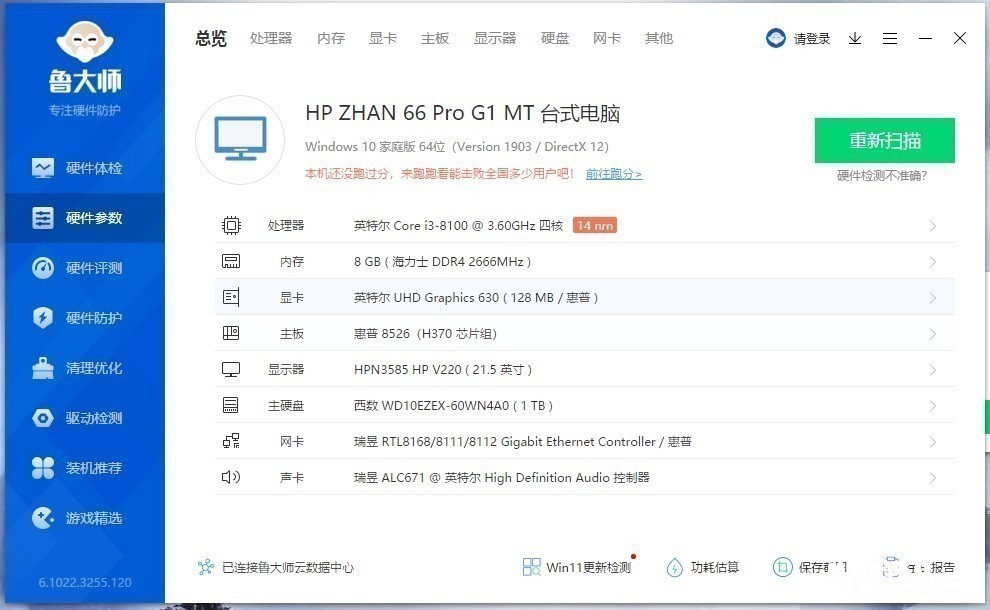Switch to the 内存 tab
This screenshot has height=610, width=990.
point(331,38)
